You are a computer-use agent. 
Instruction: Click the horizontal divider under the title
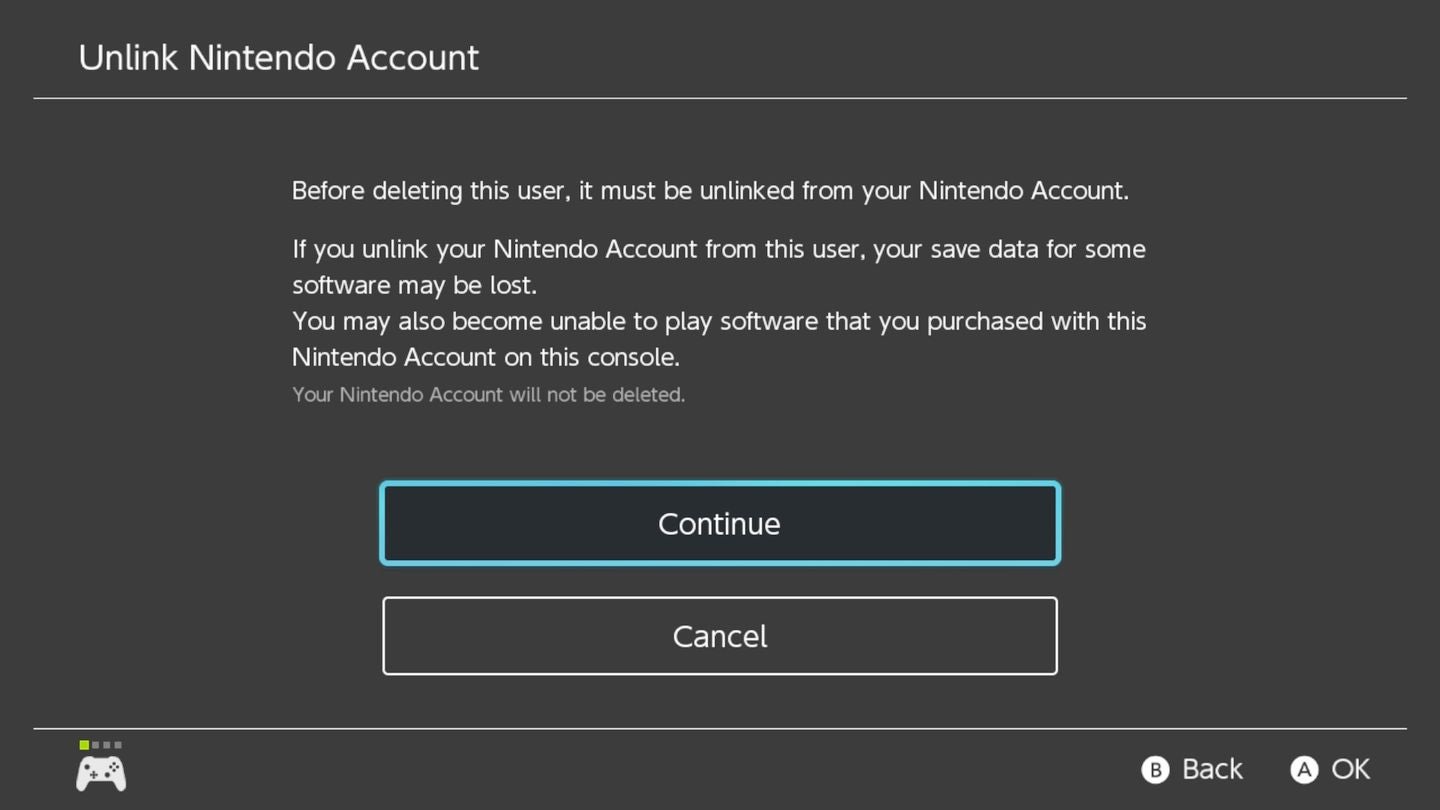coord(720,98)
